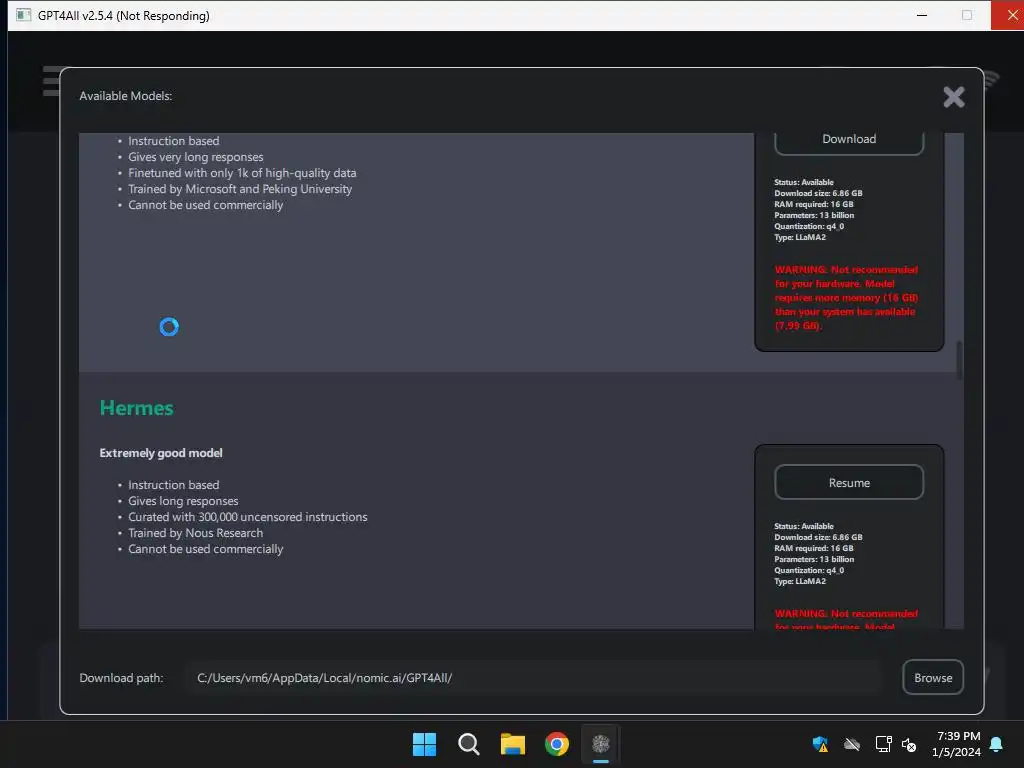
Task: Click 'Trained by Nous Research' bullet
Action: 195,533
